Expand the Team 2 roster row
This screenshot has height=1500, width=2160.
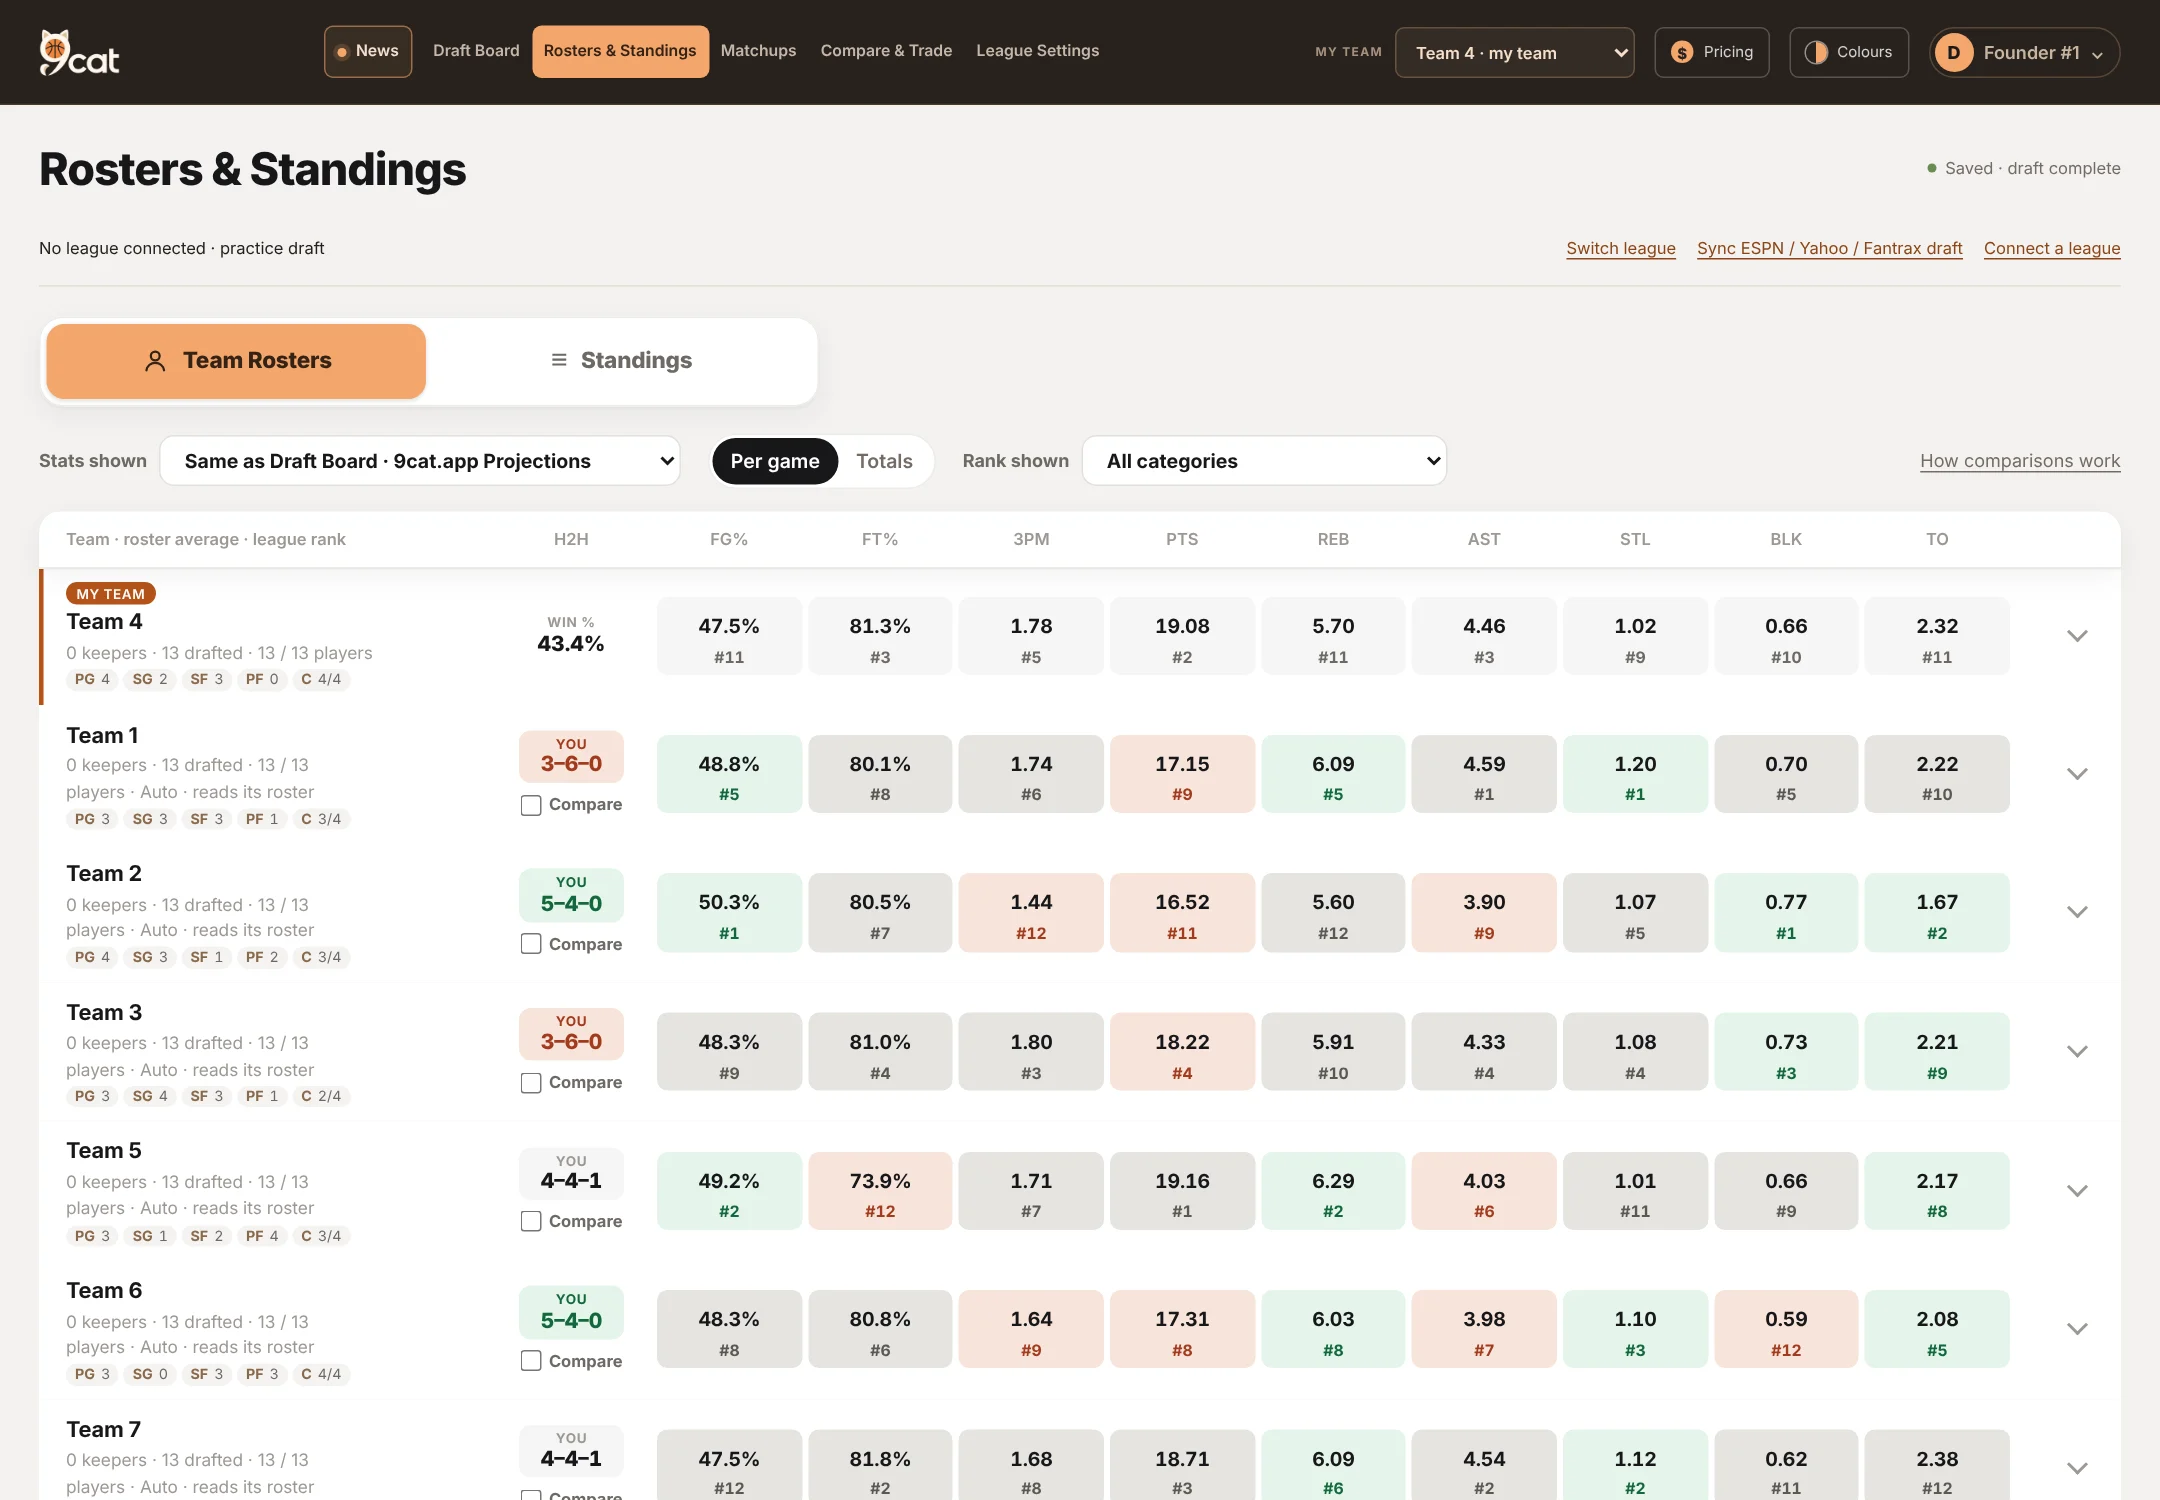pyautogui.click(x=2077, y=912)
